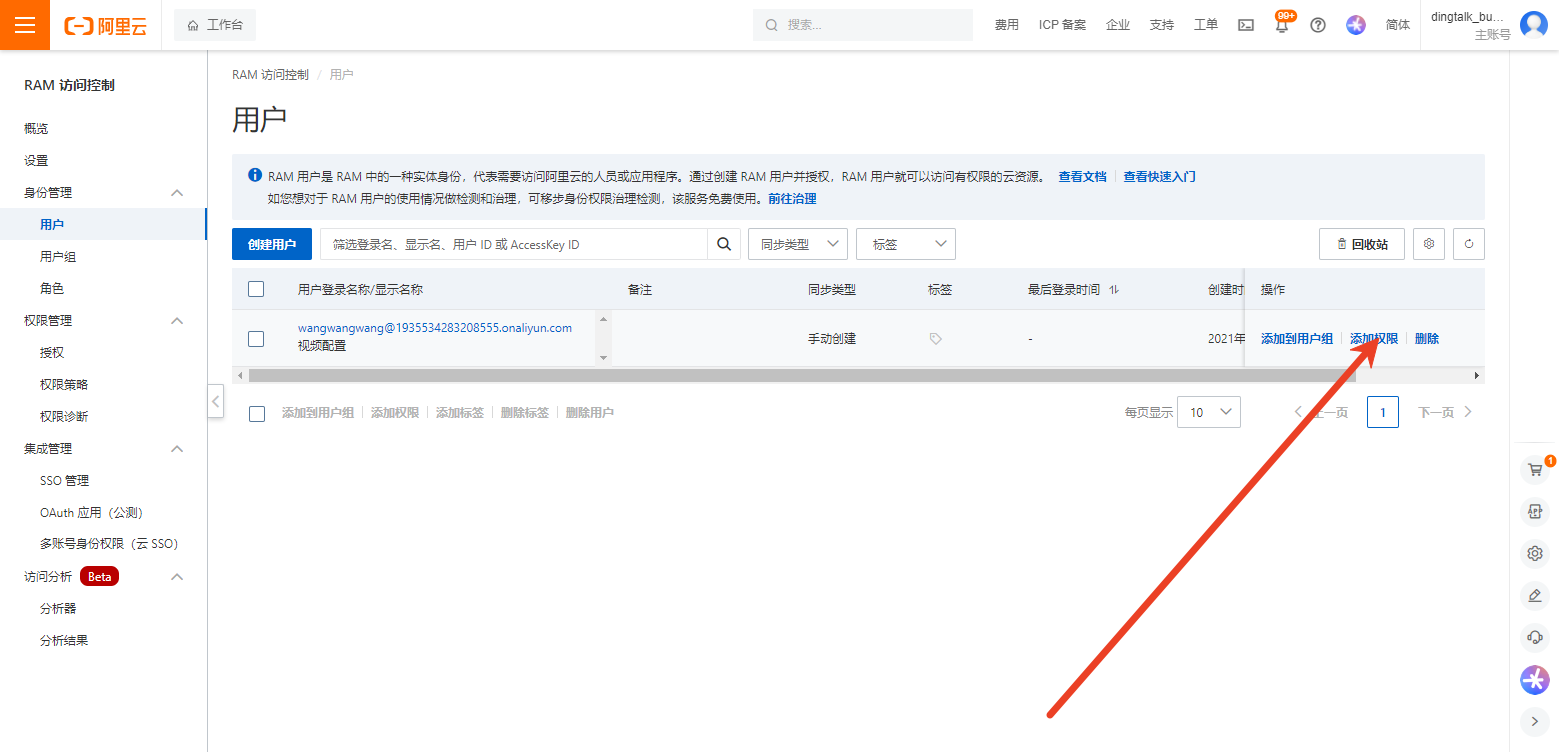Select all users with header checkbox

256,289
